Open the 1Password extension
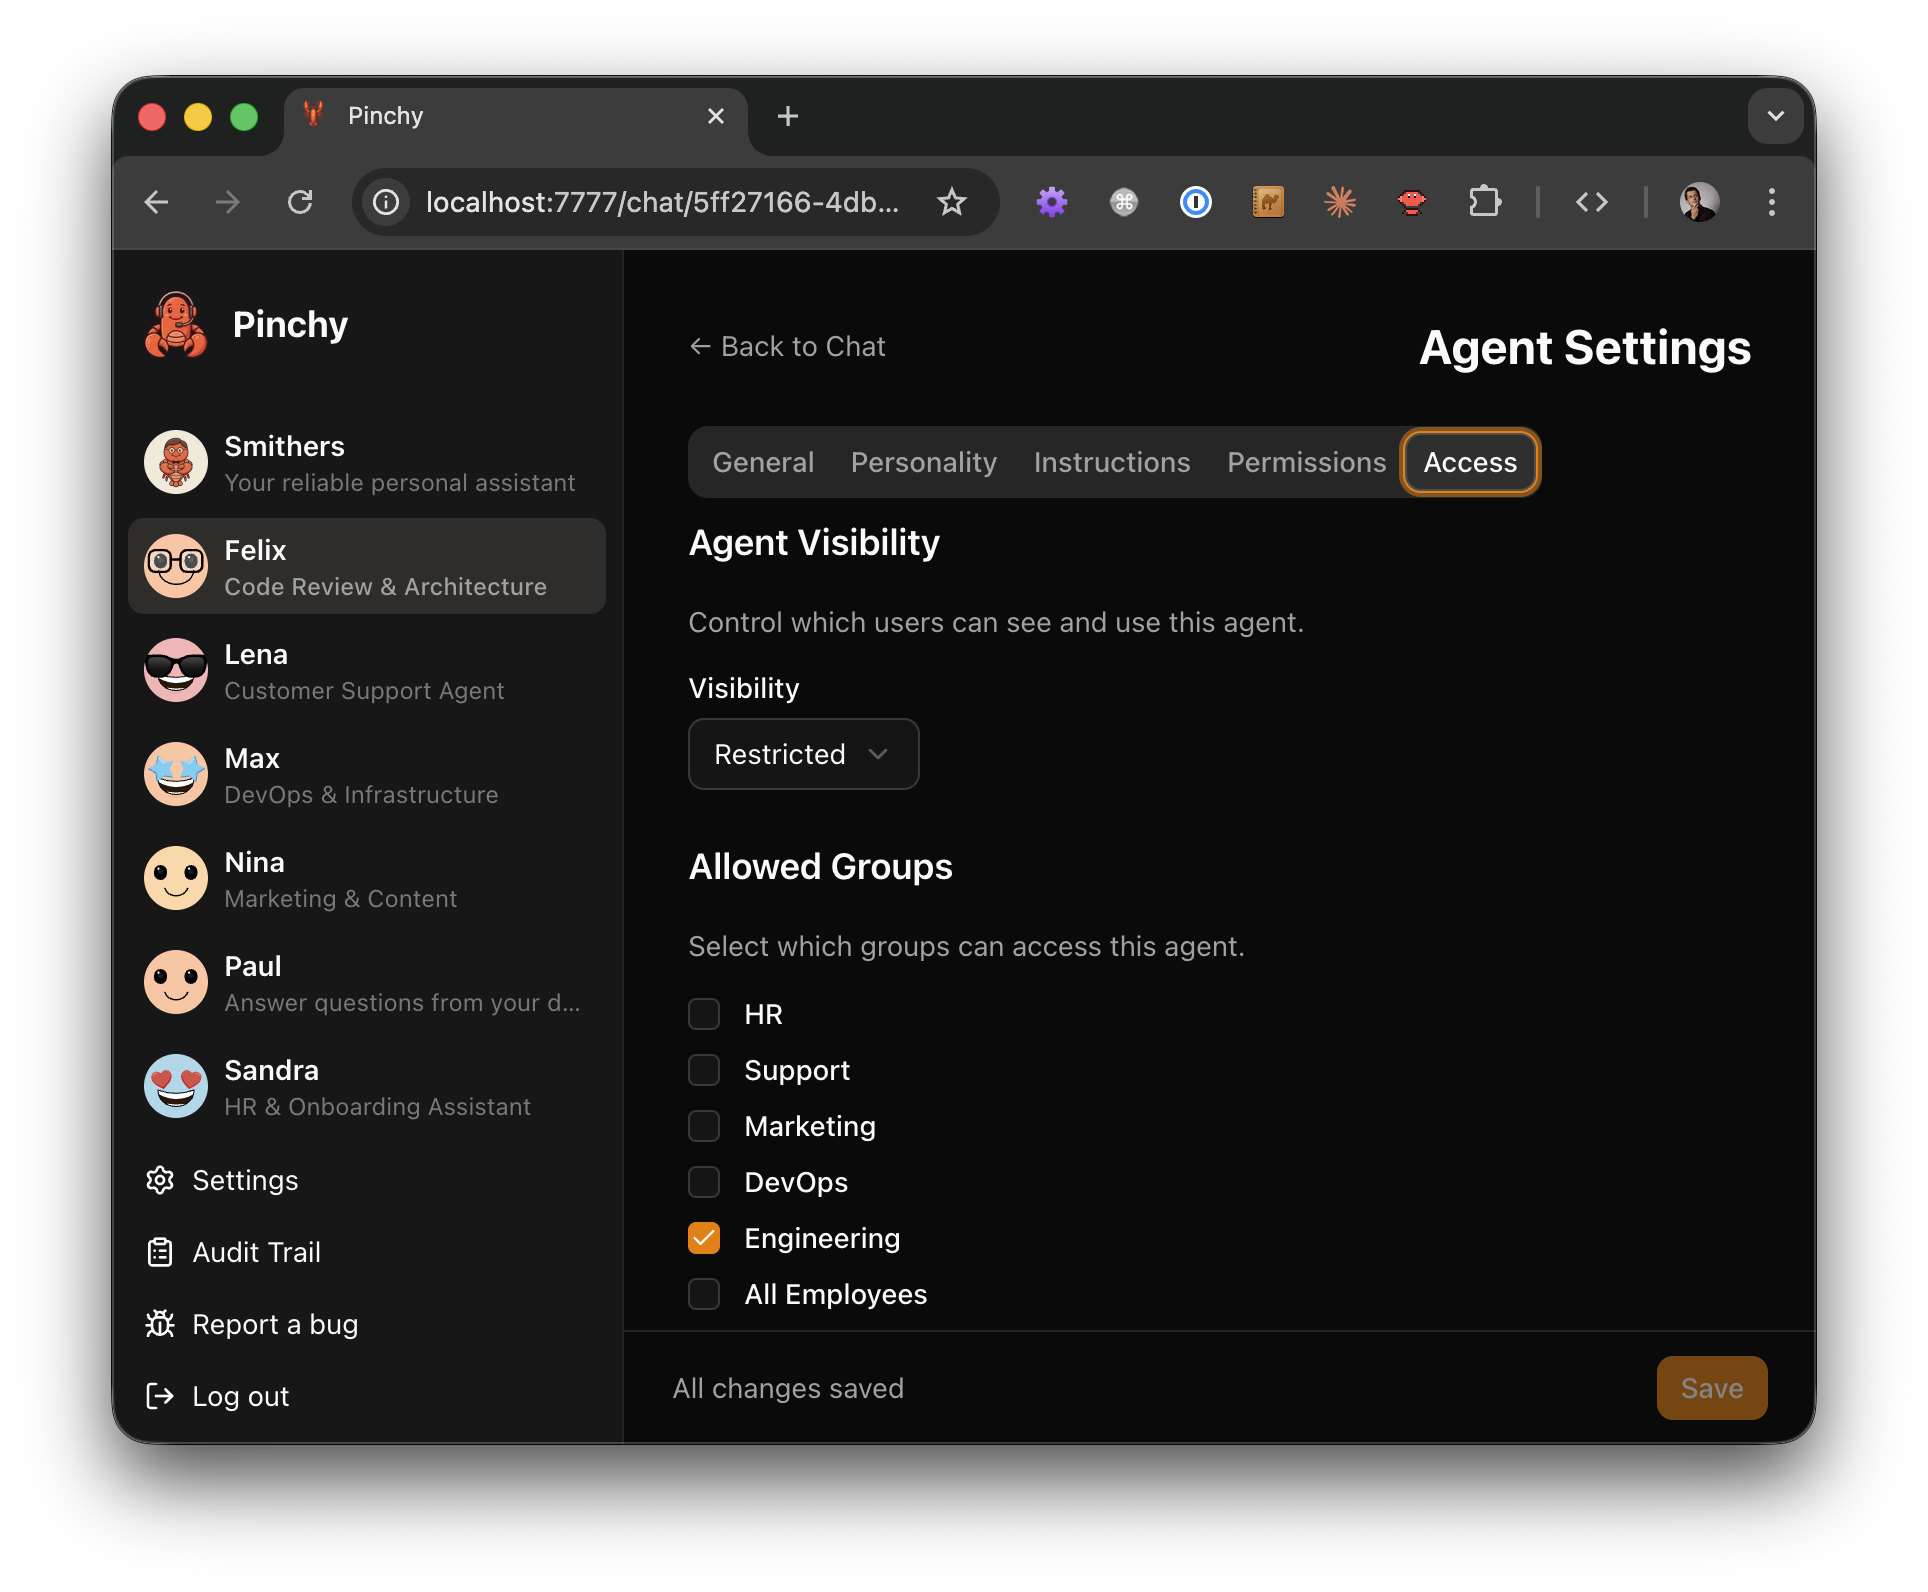1928x1592 pixels. point(1196,202)
